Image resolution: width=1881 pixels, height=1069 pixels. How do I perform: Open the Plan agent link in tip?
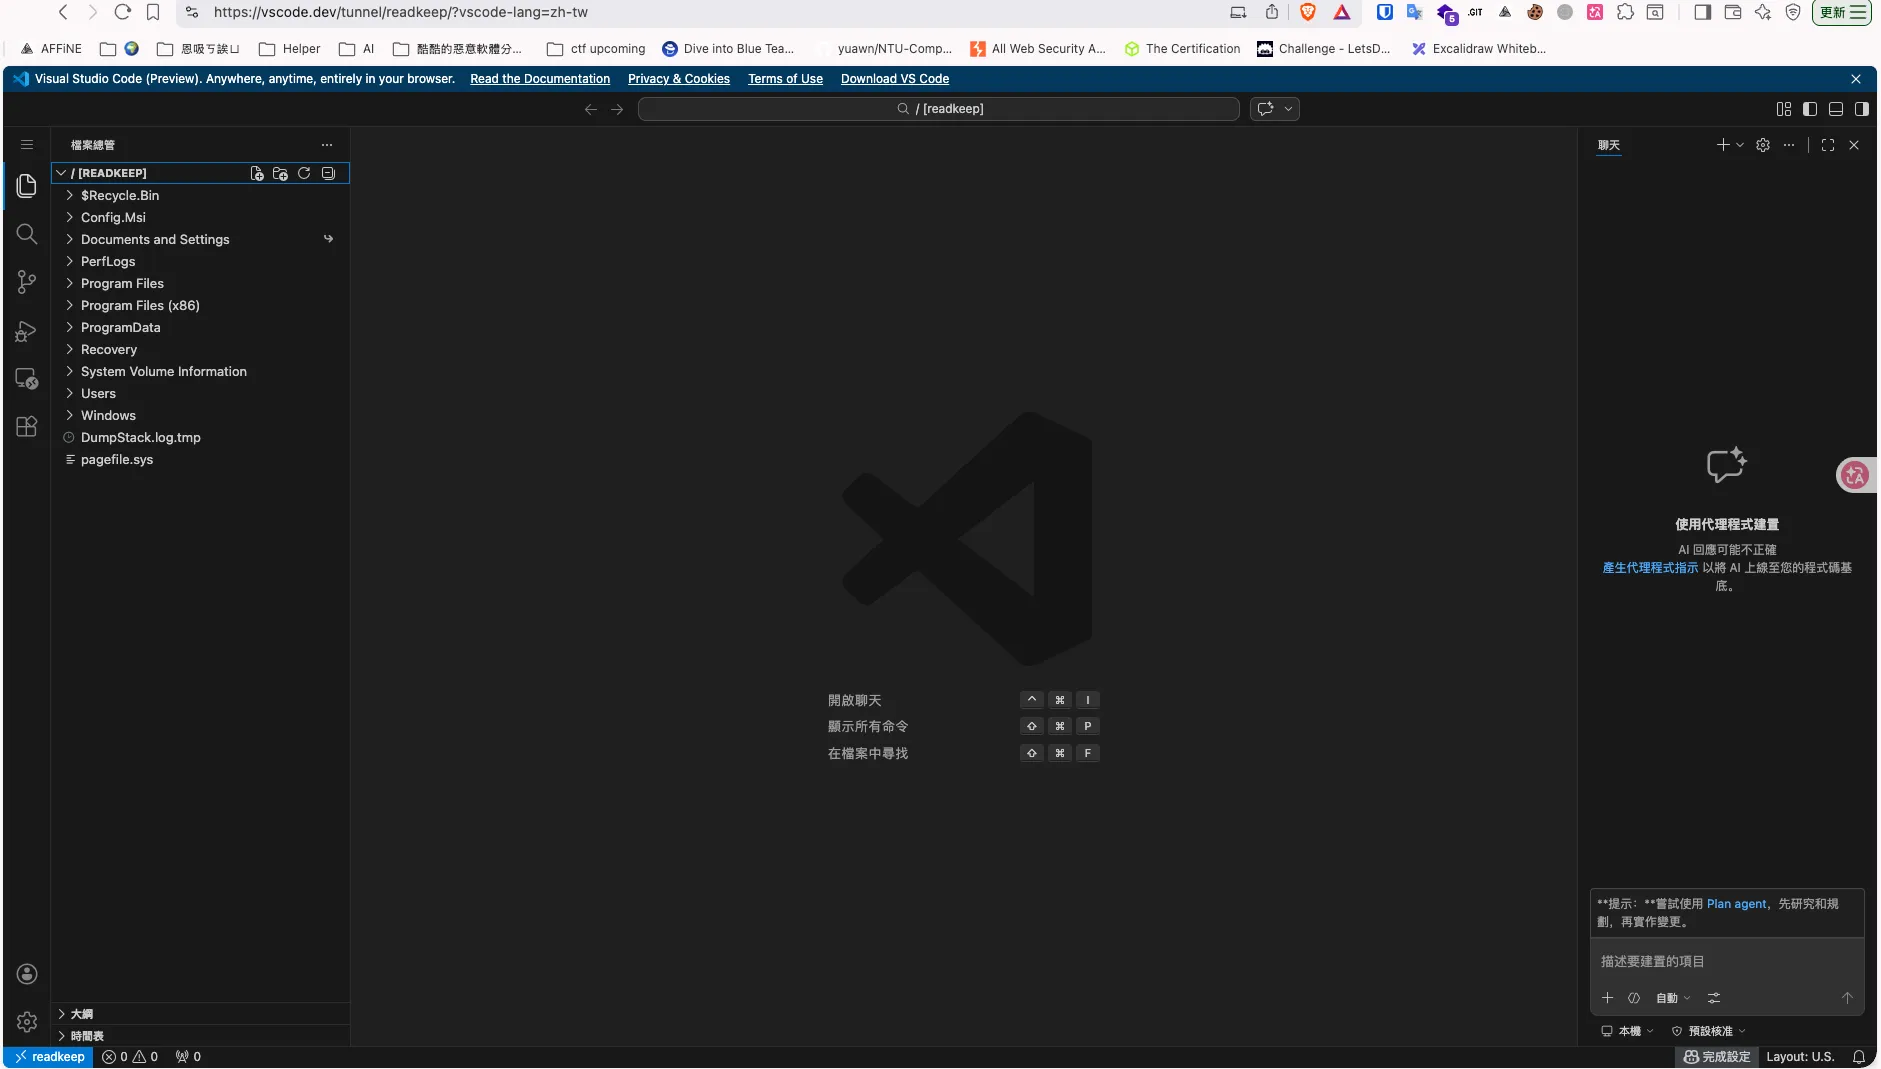[x=1736, y=904]
